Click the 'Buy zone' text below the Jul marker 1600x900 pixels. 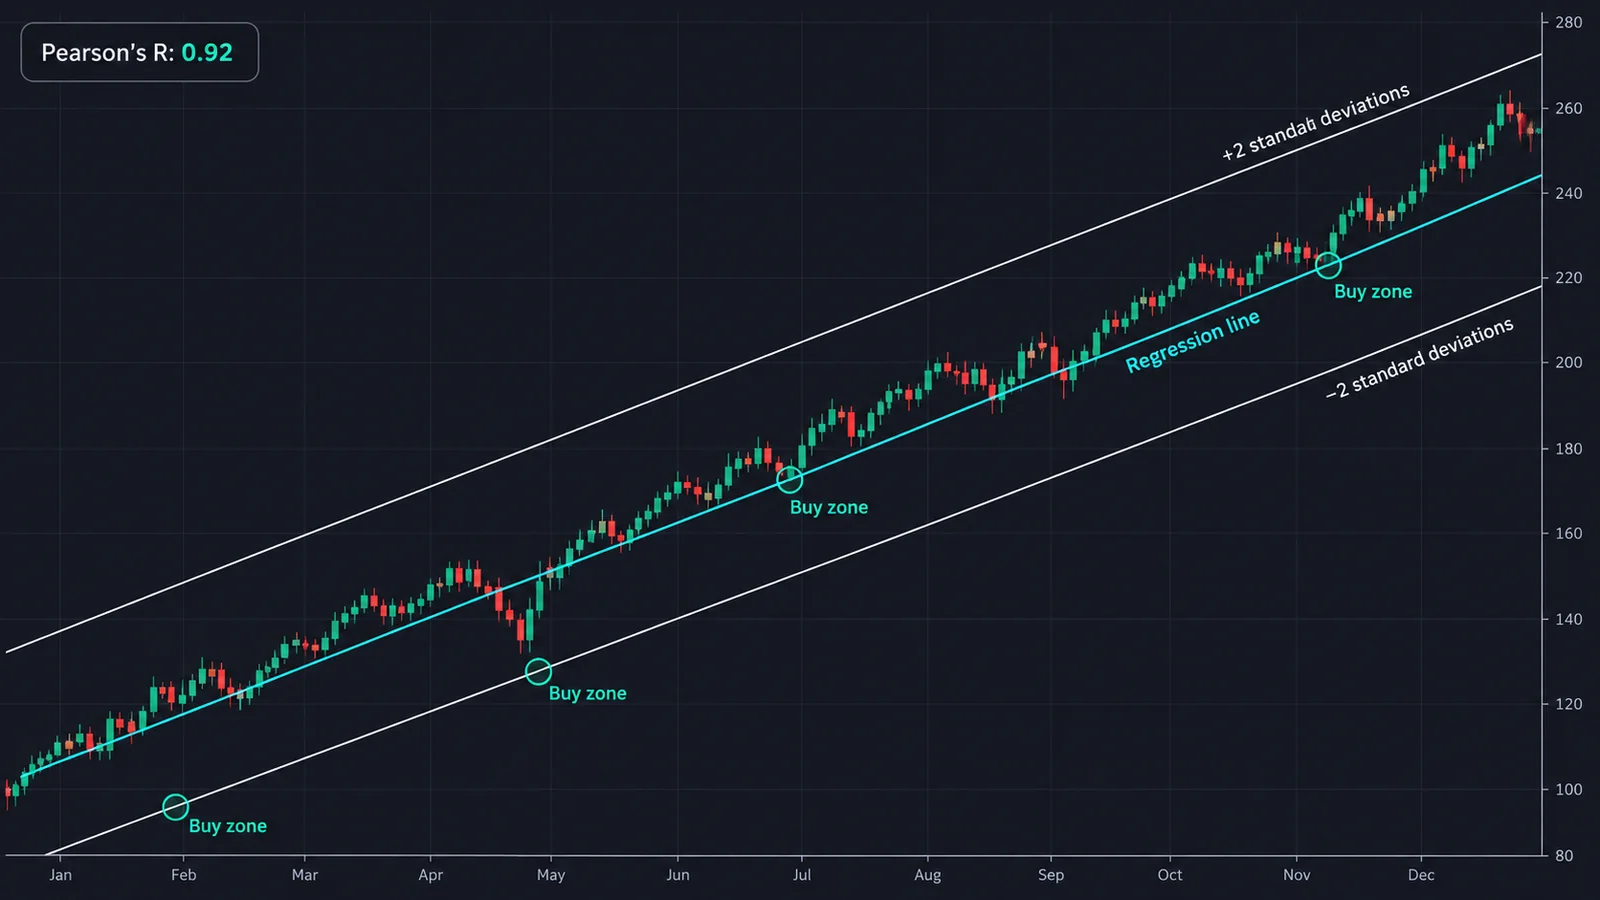[829, 507]
